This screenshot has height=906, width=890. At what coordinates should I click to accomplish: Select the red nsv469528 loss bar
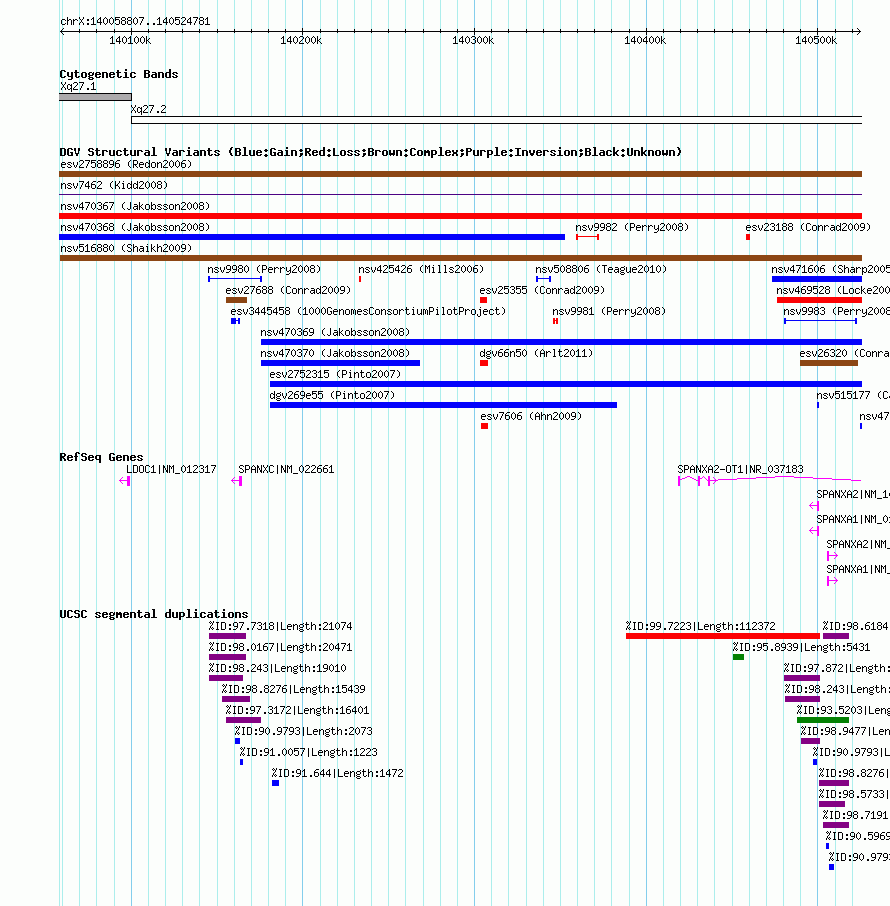point(819,300)
